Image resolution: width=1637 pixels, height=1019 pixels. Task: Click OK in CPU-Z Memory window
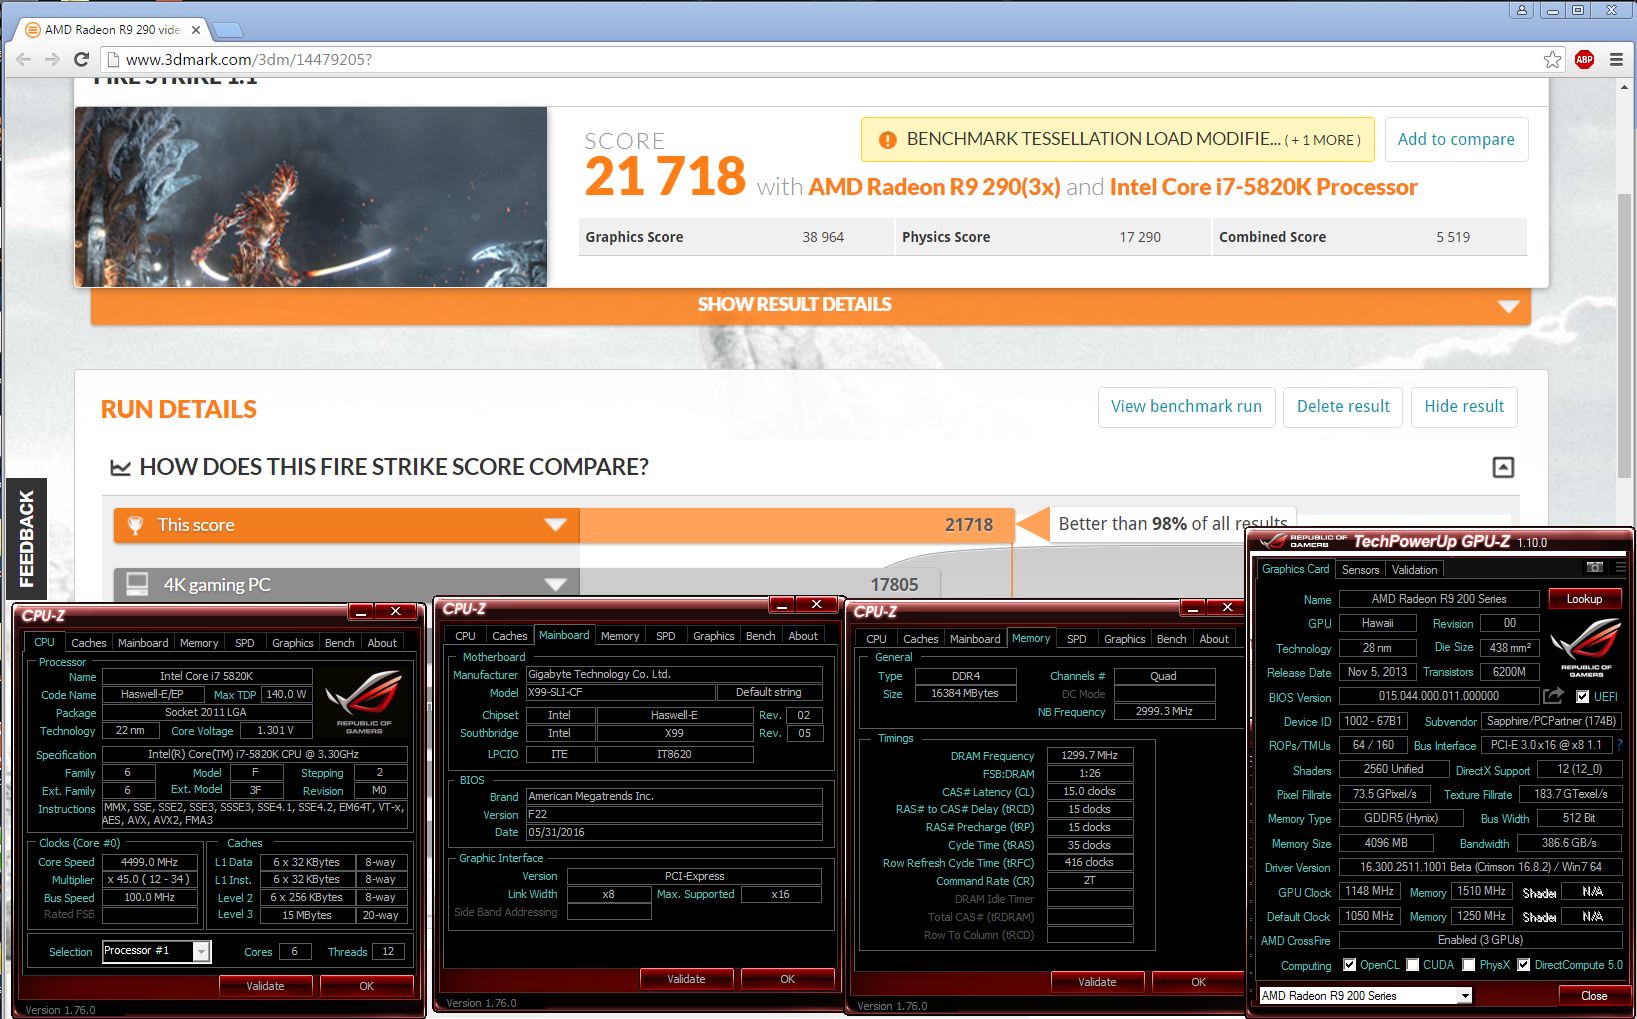1198,982
